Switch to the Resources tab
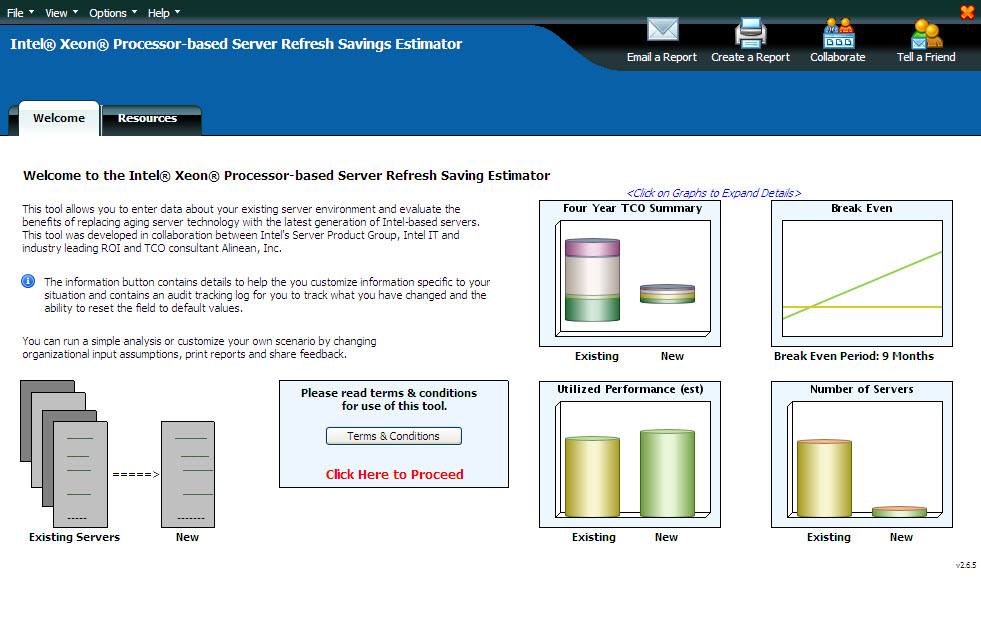The width and height of the screenshot is (981, 624). (151, 118)
